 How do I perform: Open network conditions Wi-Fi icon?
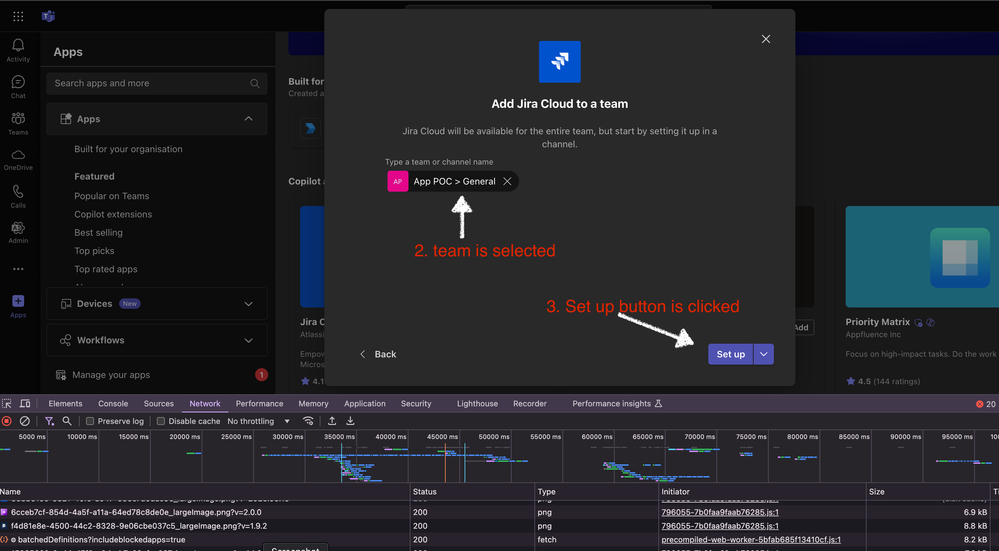(308, 421)
